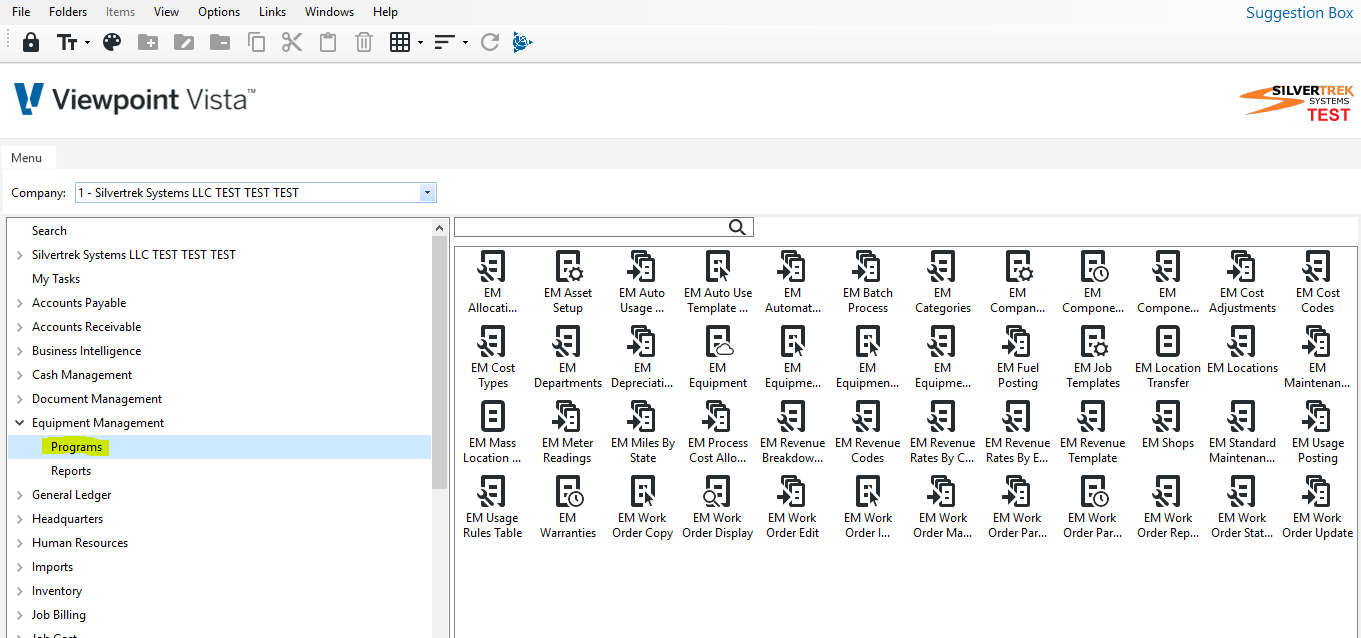The height and width of the screenshot is (638, 1361).
Task: Open the File menu
Action: (20, 12)
